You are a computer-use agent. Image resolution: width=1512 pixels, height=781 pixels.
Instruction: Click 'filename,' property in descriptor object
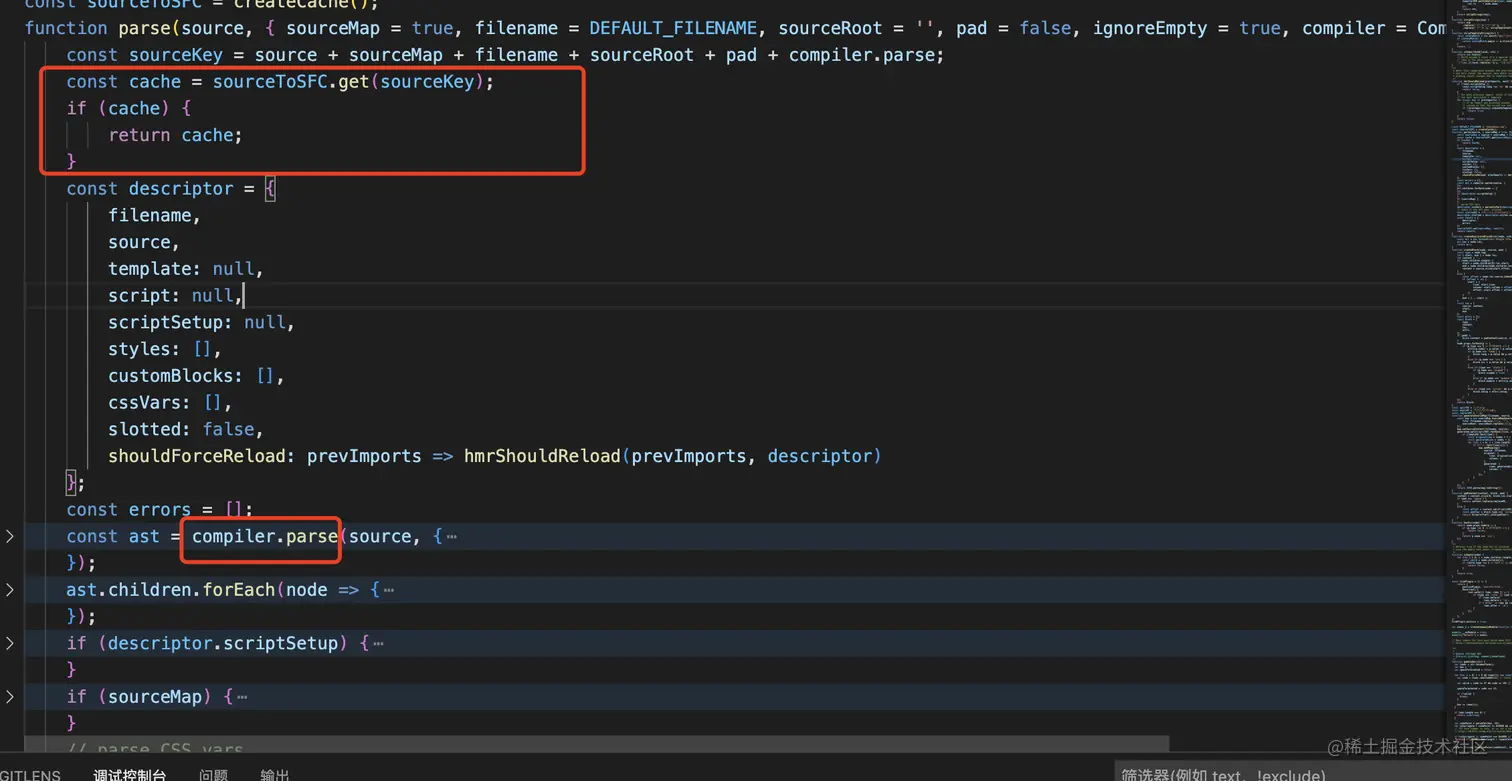pos(155,215)
